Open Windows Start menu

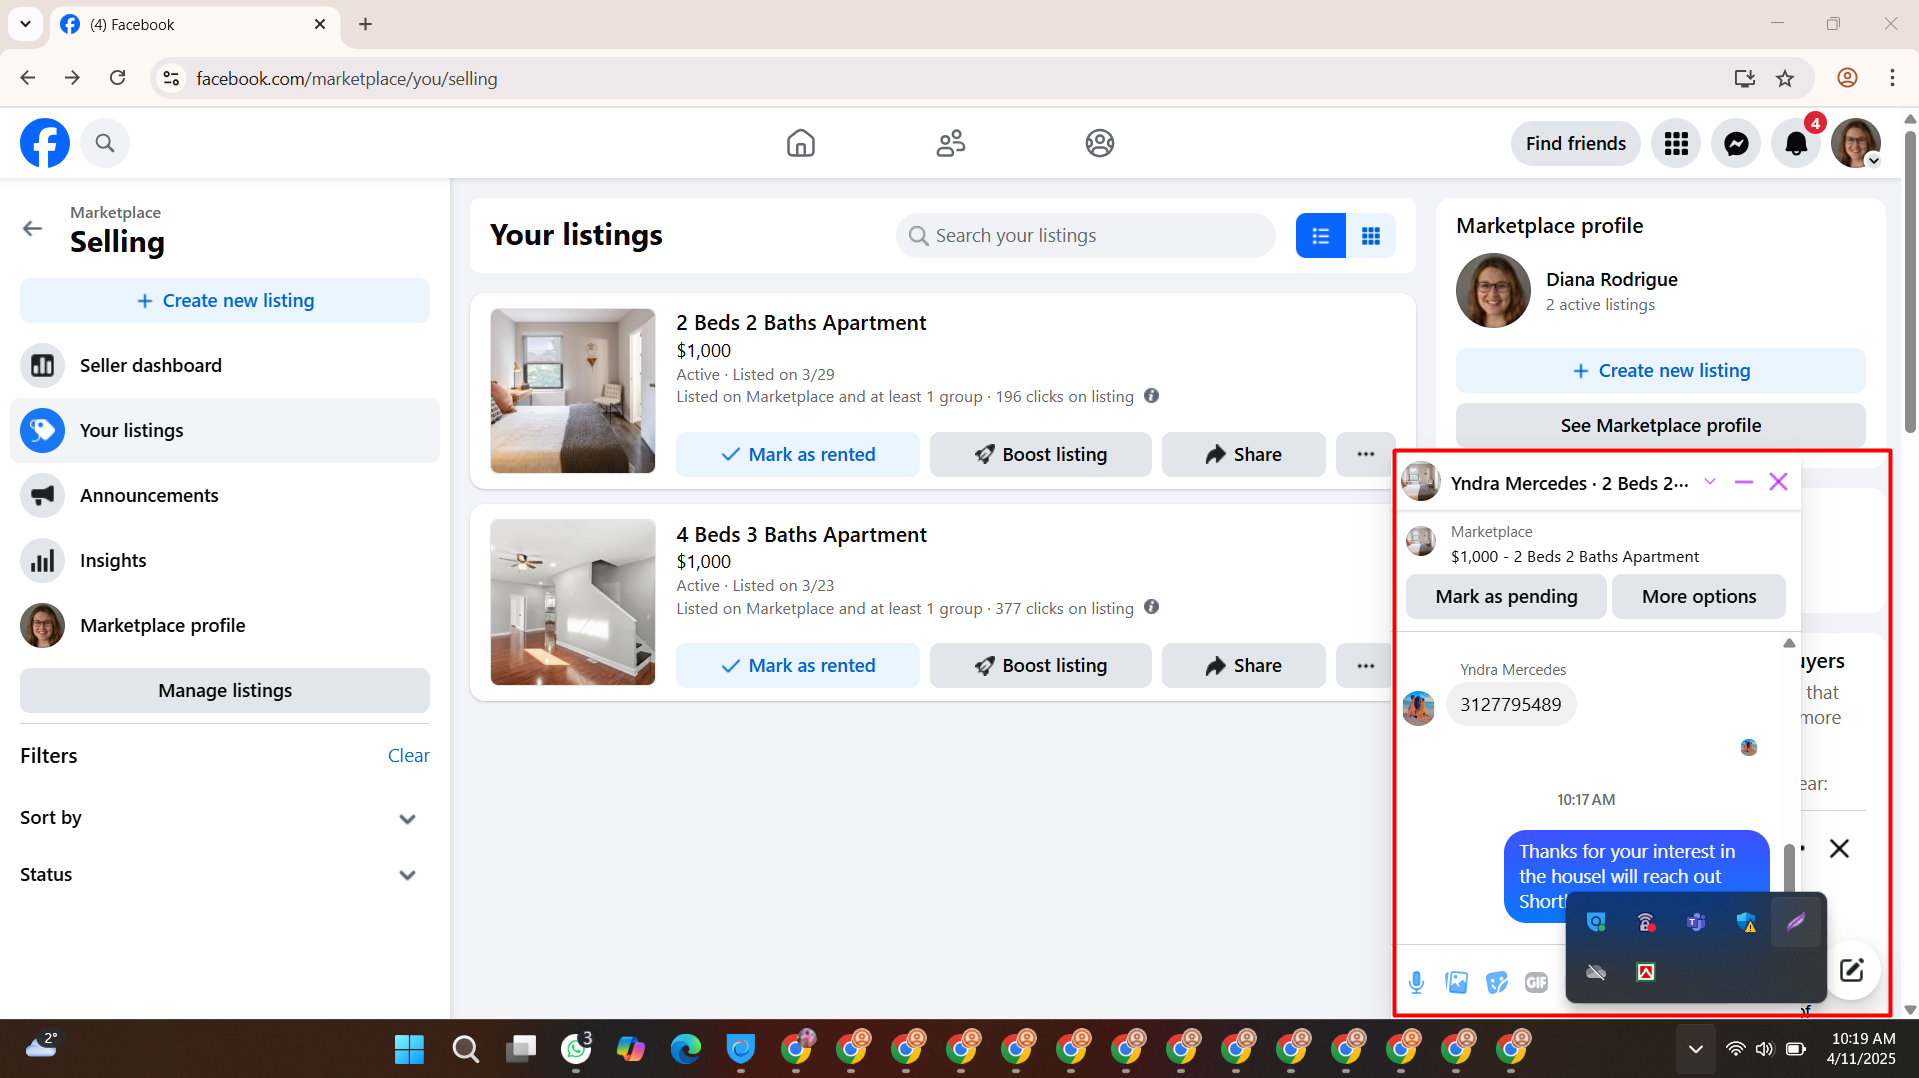(x=409, y=1049)
